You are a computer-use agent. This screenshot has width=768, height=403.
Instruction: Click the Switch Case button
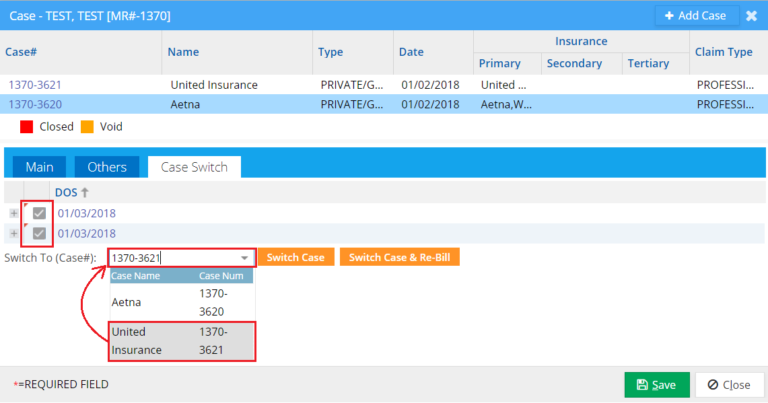[x=295, y=258]
